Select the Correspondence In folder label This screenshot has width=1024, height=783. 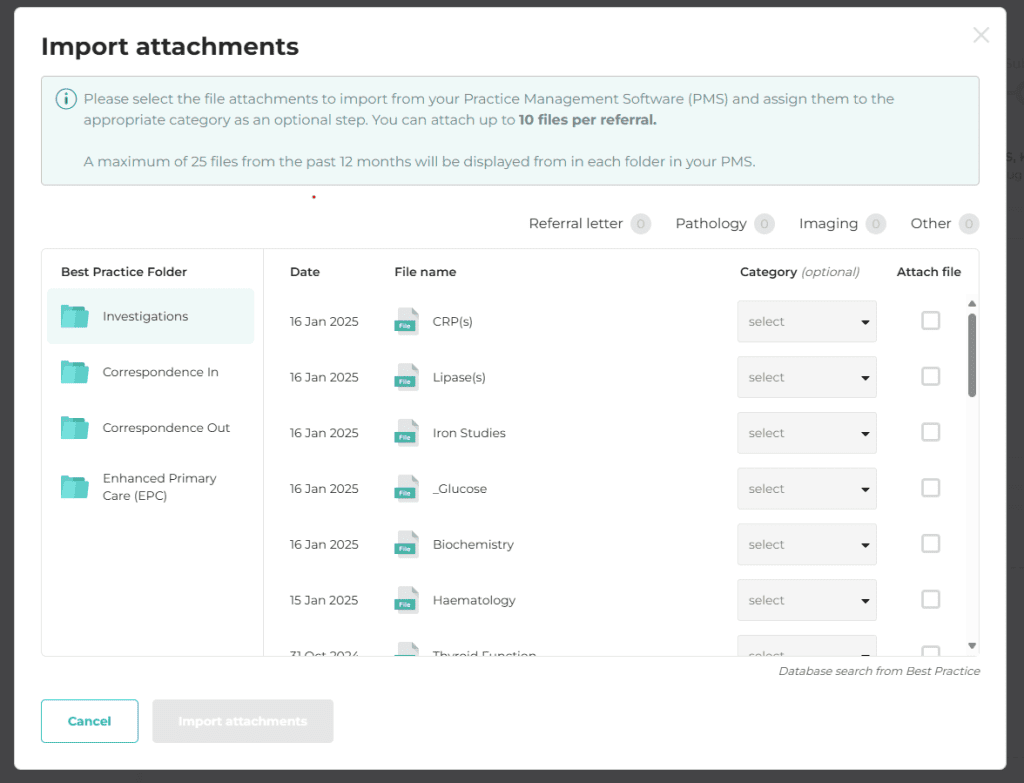point(160,372)
